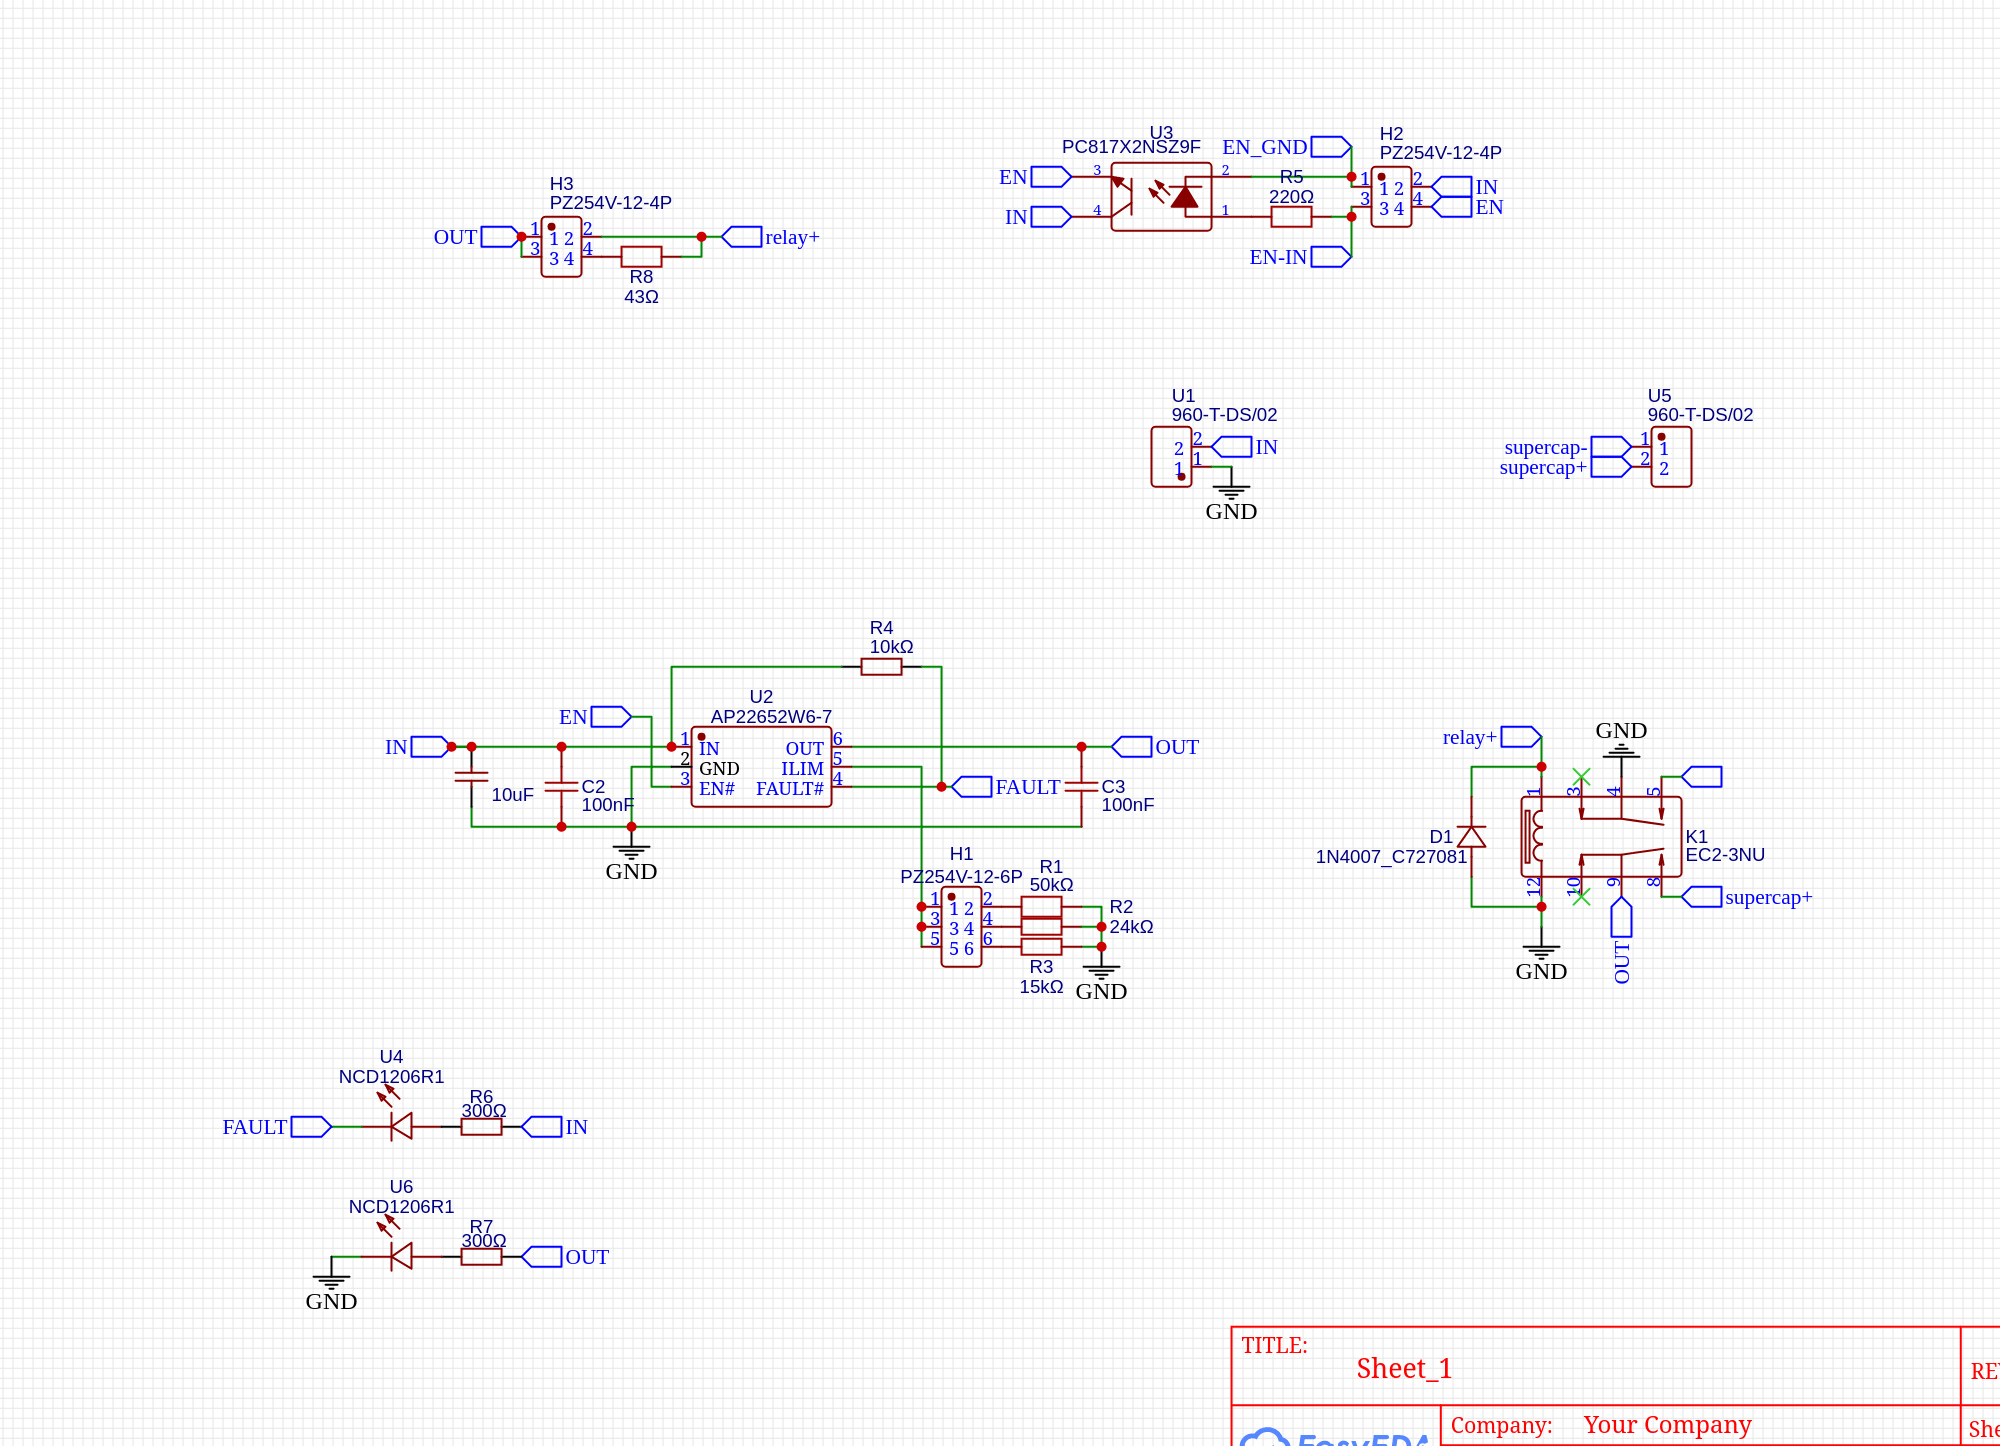Select resistor R1 50kΩ

1041,907
